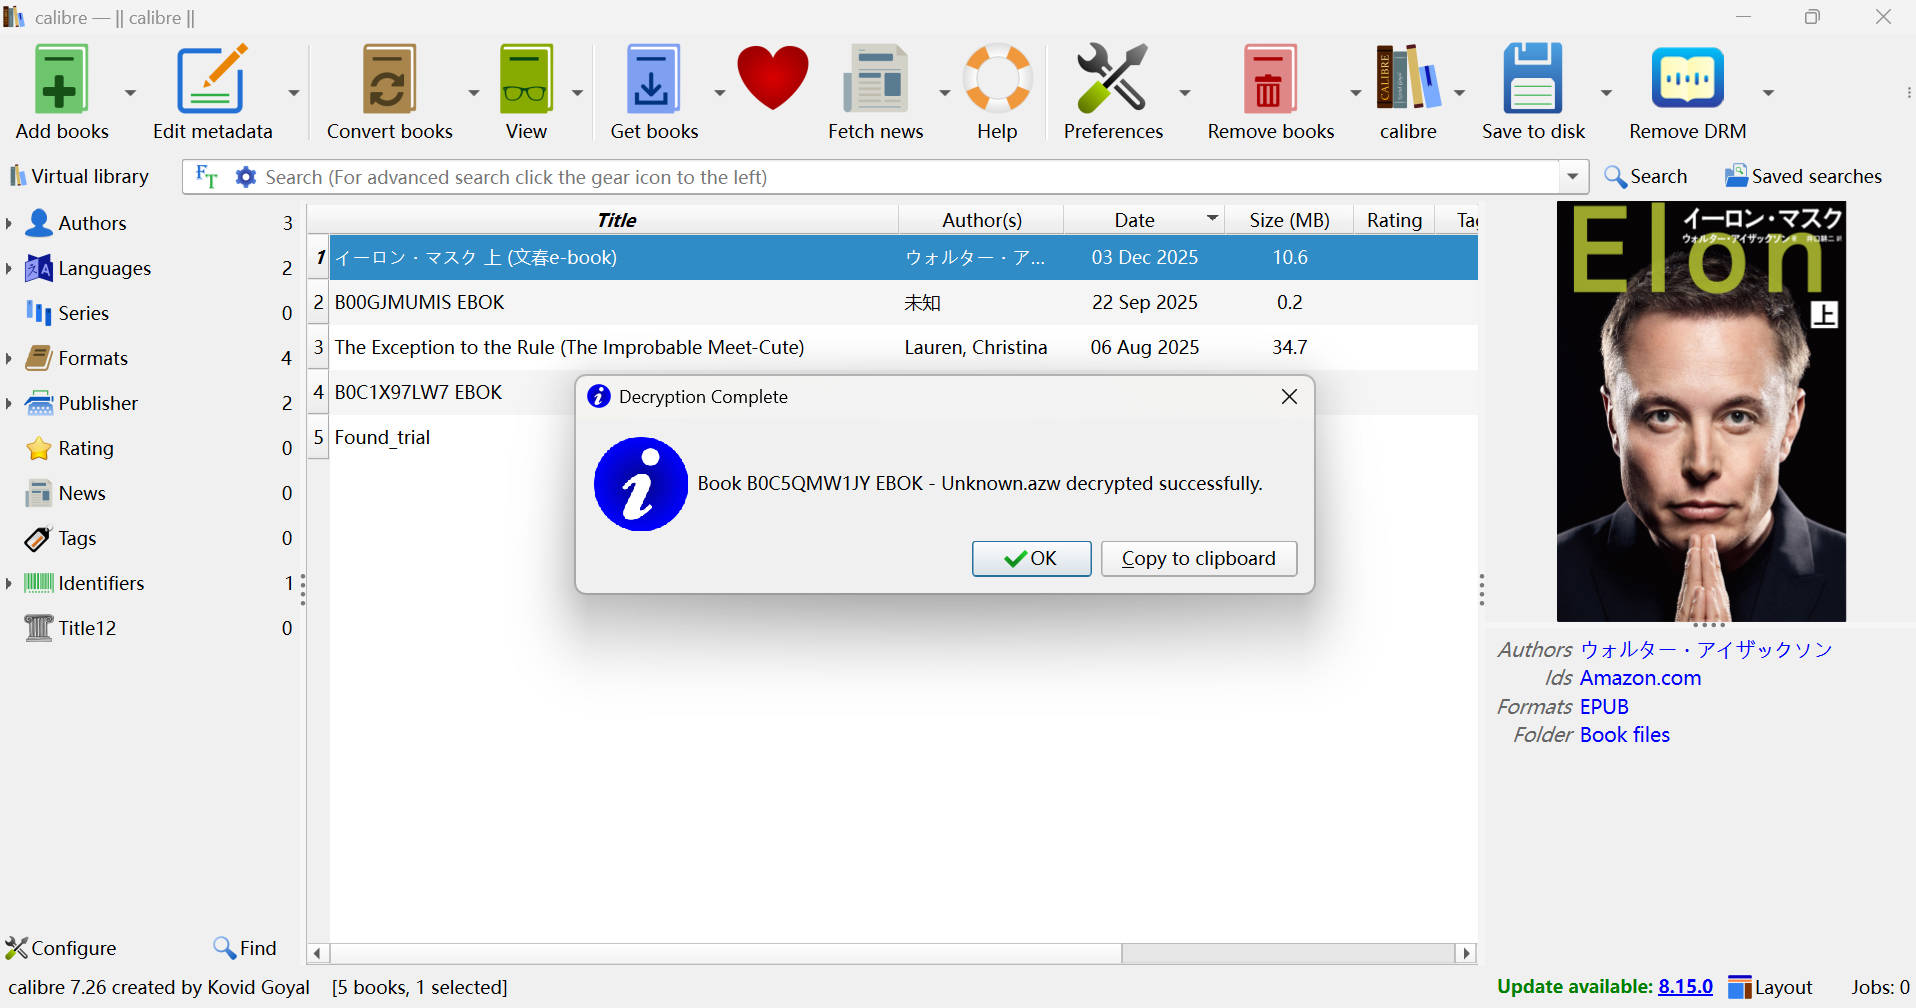1916x1008 pixels.
Task: Select the Remove books icon
Action: [x=1269, y=78]
